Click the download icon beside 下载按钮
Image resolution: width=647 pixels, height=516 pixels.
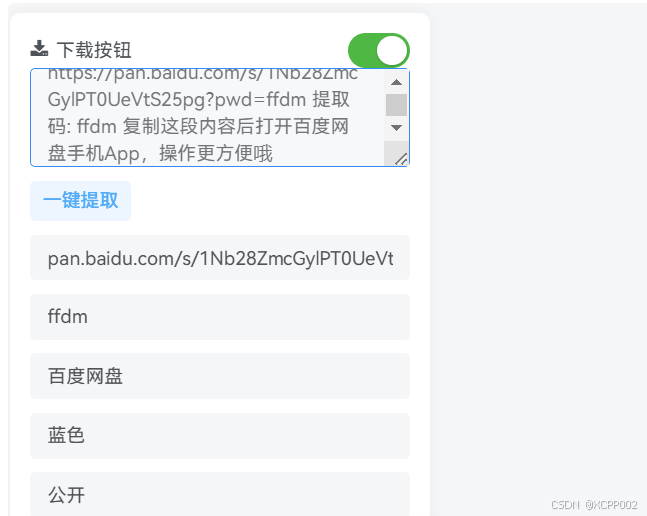tap(39, 48)
